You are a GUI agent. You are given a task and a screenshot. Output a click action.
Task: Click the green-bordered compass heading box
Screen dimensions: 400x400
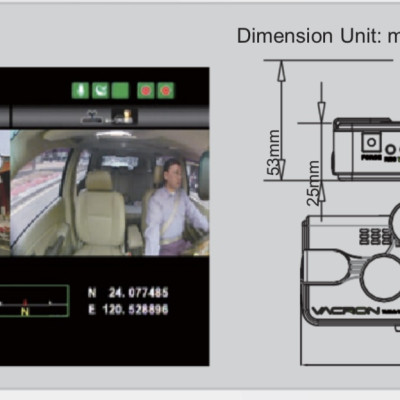click(34, 301)
